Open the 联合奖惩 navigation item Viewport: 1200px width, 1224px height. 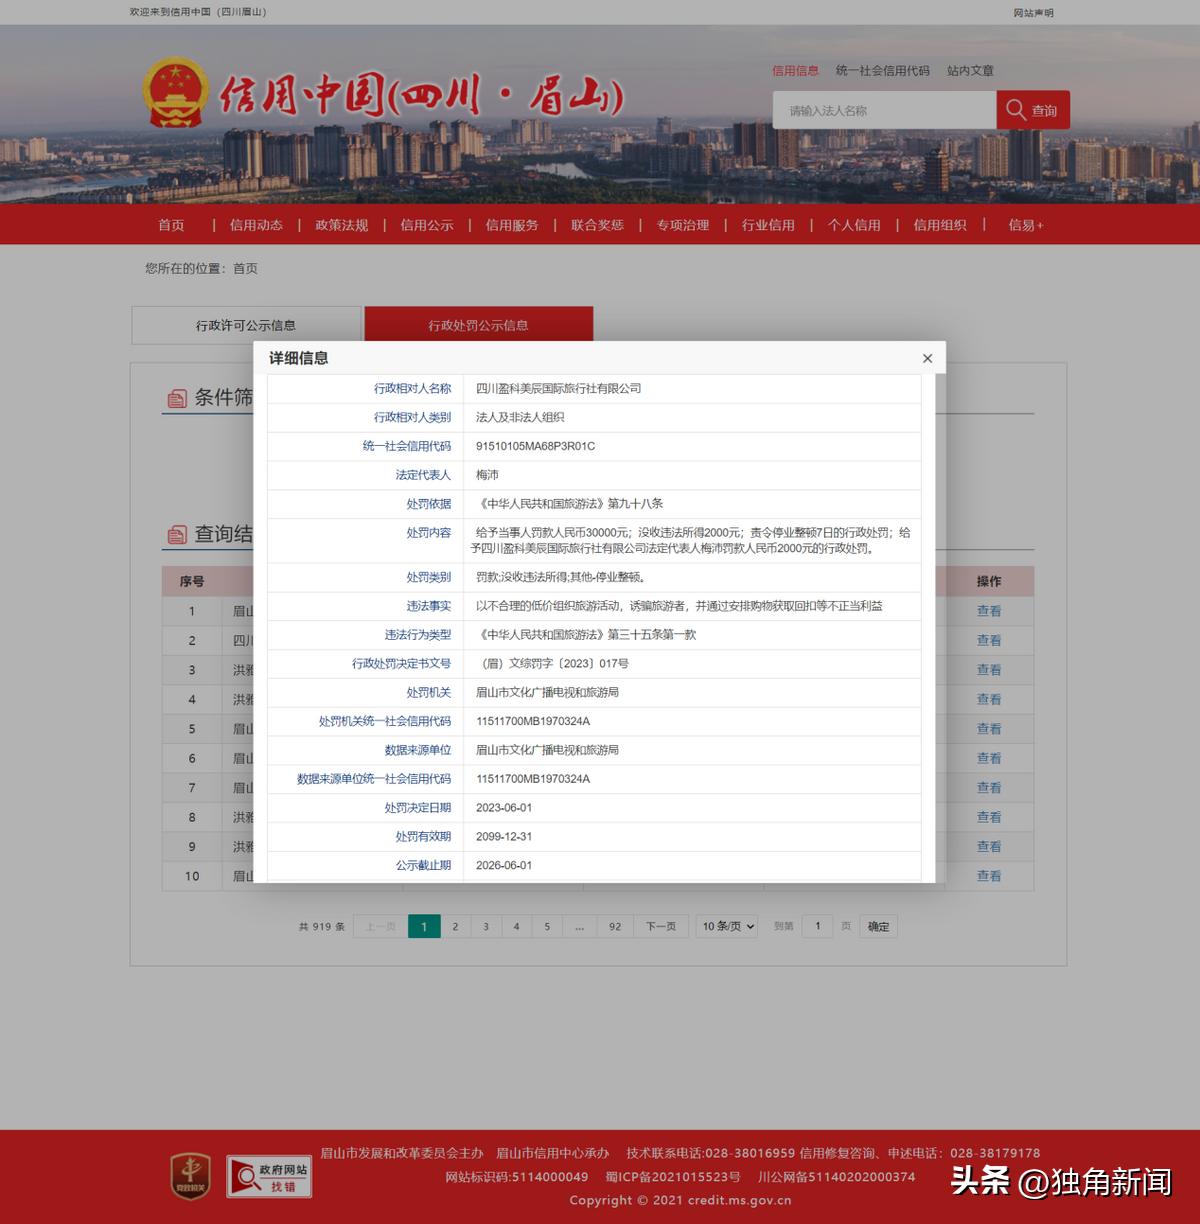point(597,225)
